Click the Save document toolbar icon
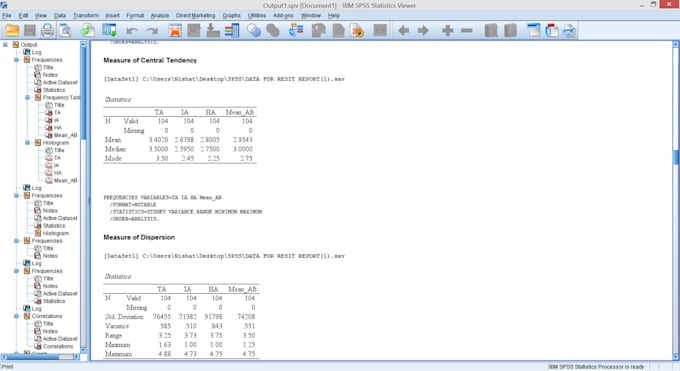 [x=30, y=30]
